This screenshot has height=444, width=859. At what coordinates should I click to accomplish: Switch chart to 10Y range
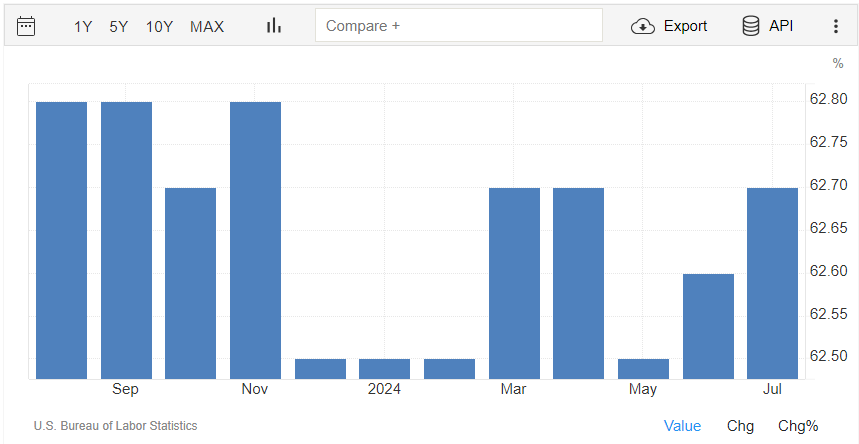click(x=159, y=27)
